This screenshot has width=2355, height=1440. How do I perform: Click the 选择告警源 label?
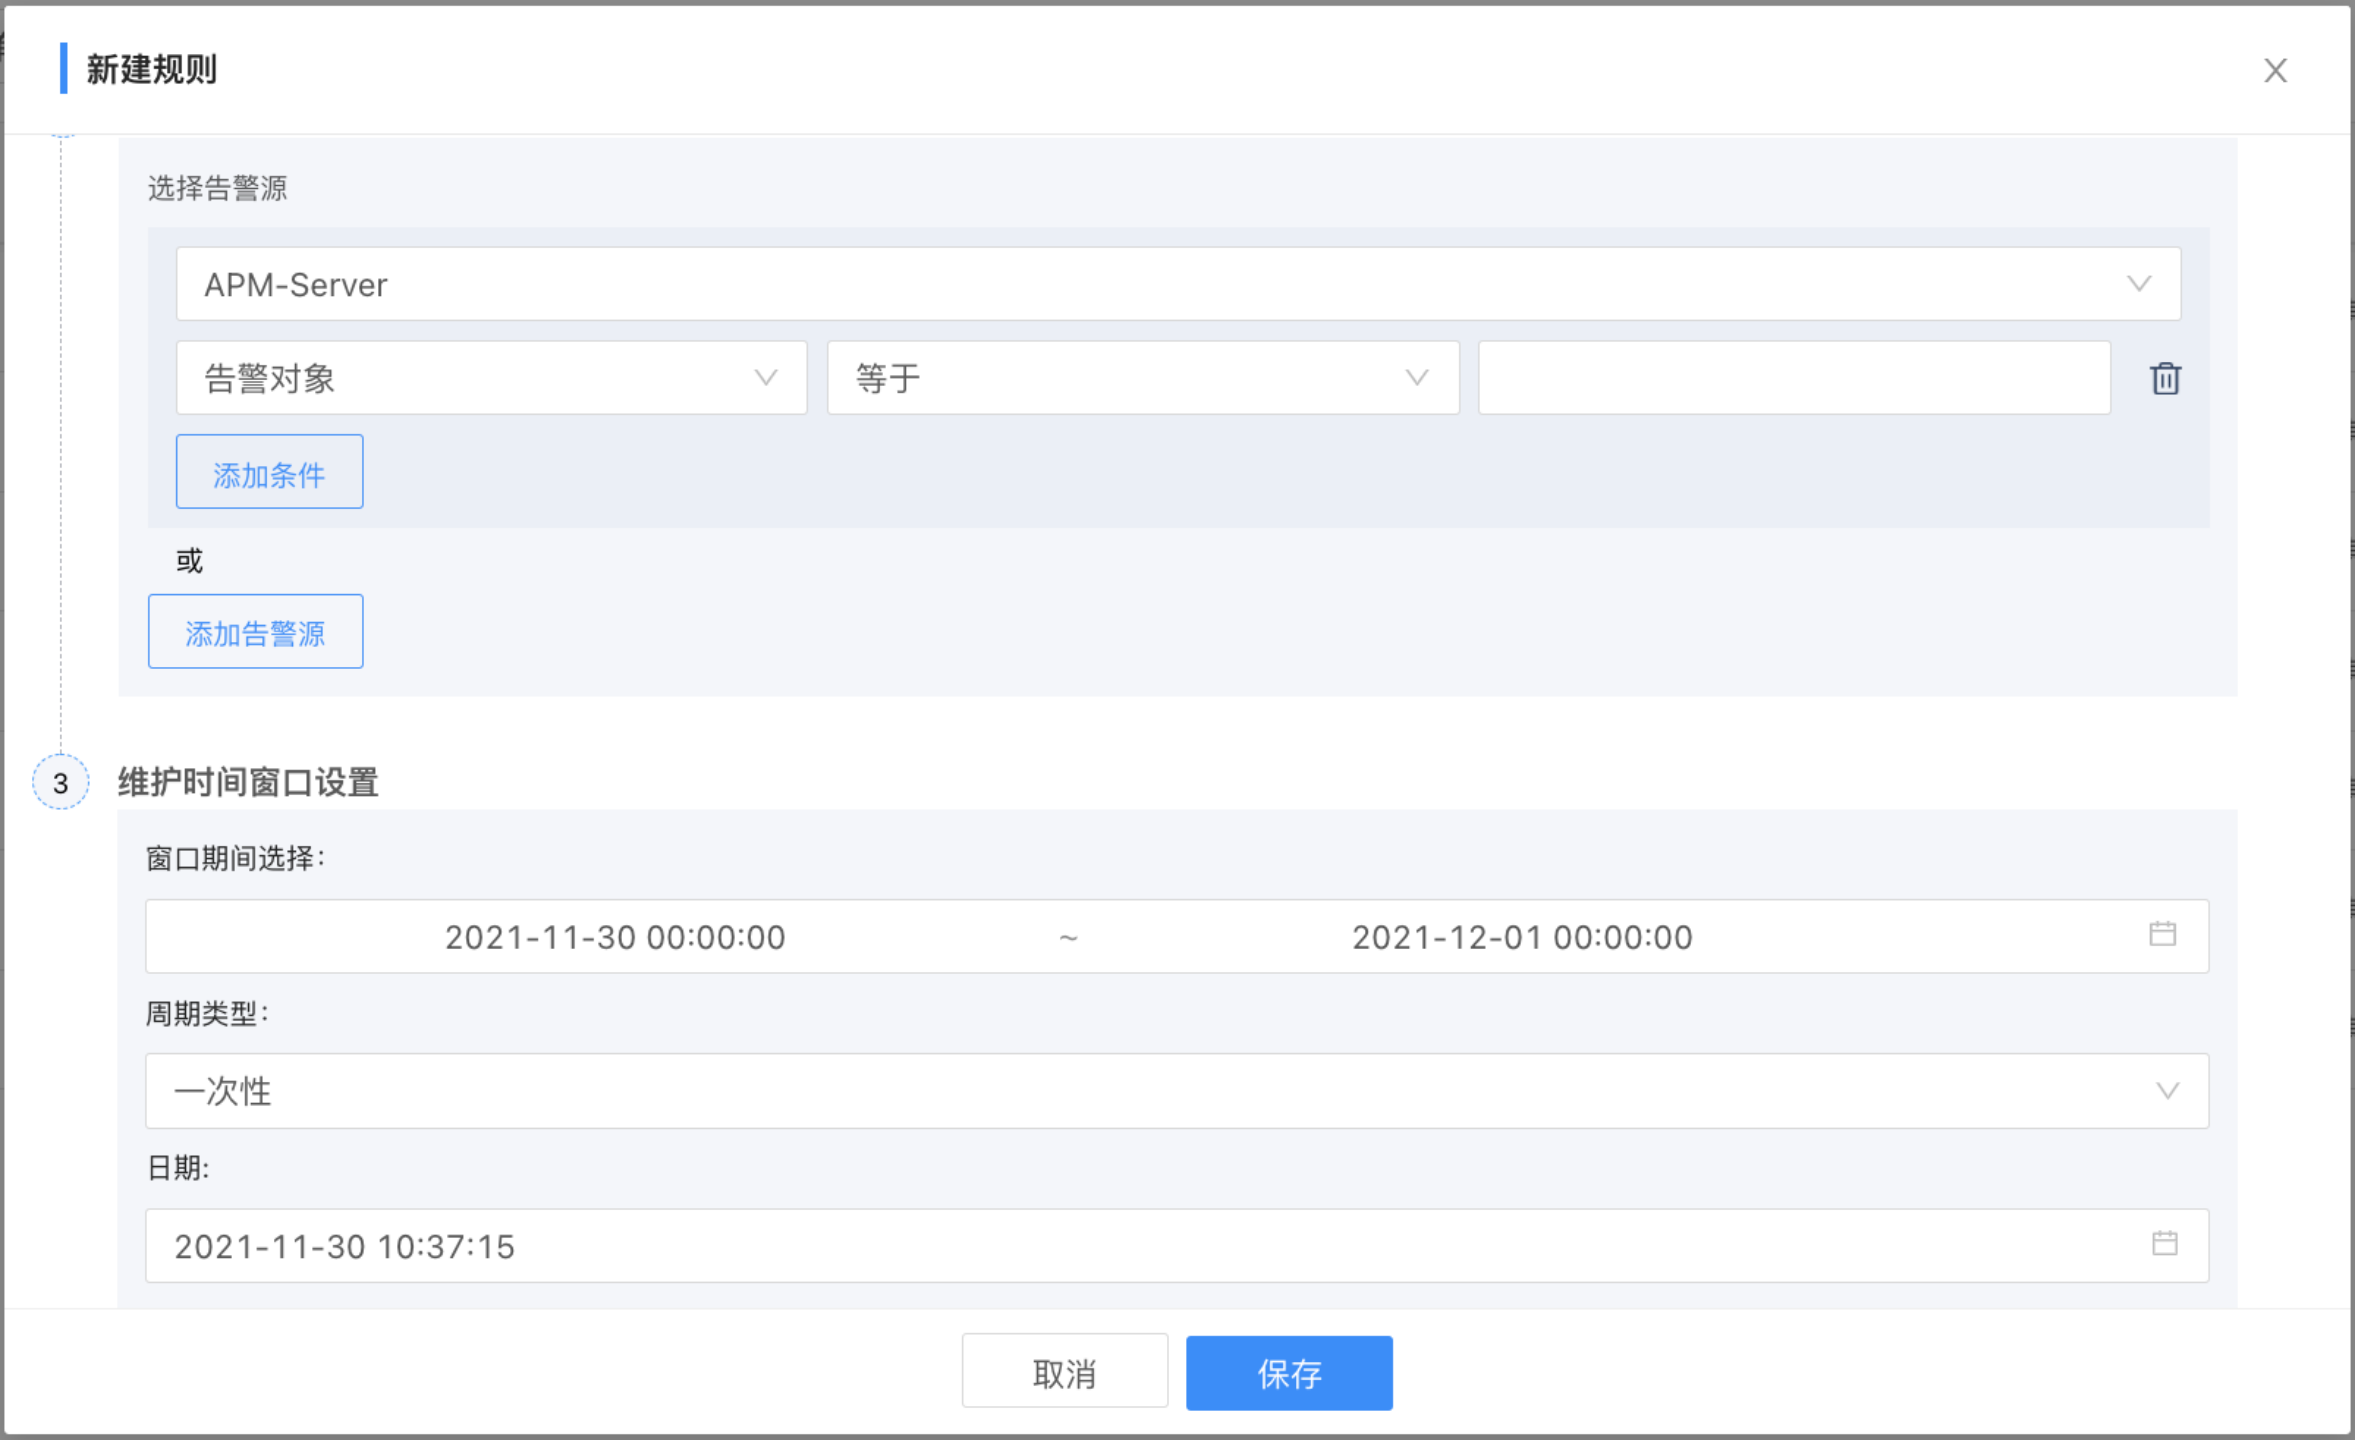217,188
